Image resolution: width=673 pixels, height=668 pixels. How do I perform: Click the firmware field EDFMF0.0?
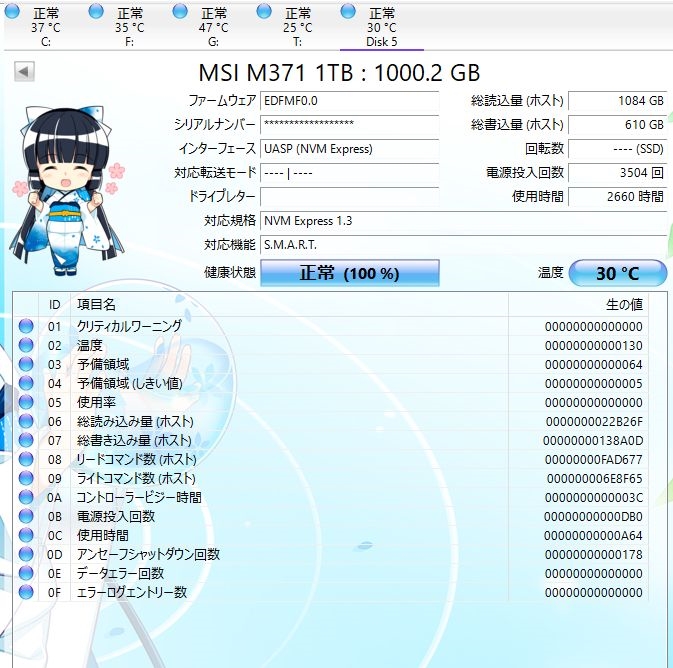click(x=349, y=101)
